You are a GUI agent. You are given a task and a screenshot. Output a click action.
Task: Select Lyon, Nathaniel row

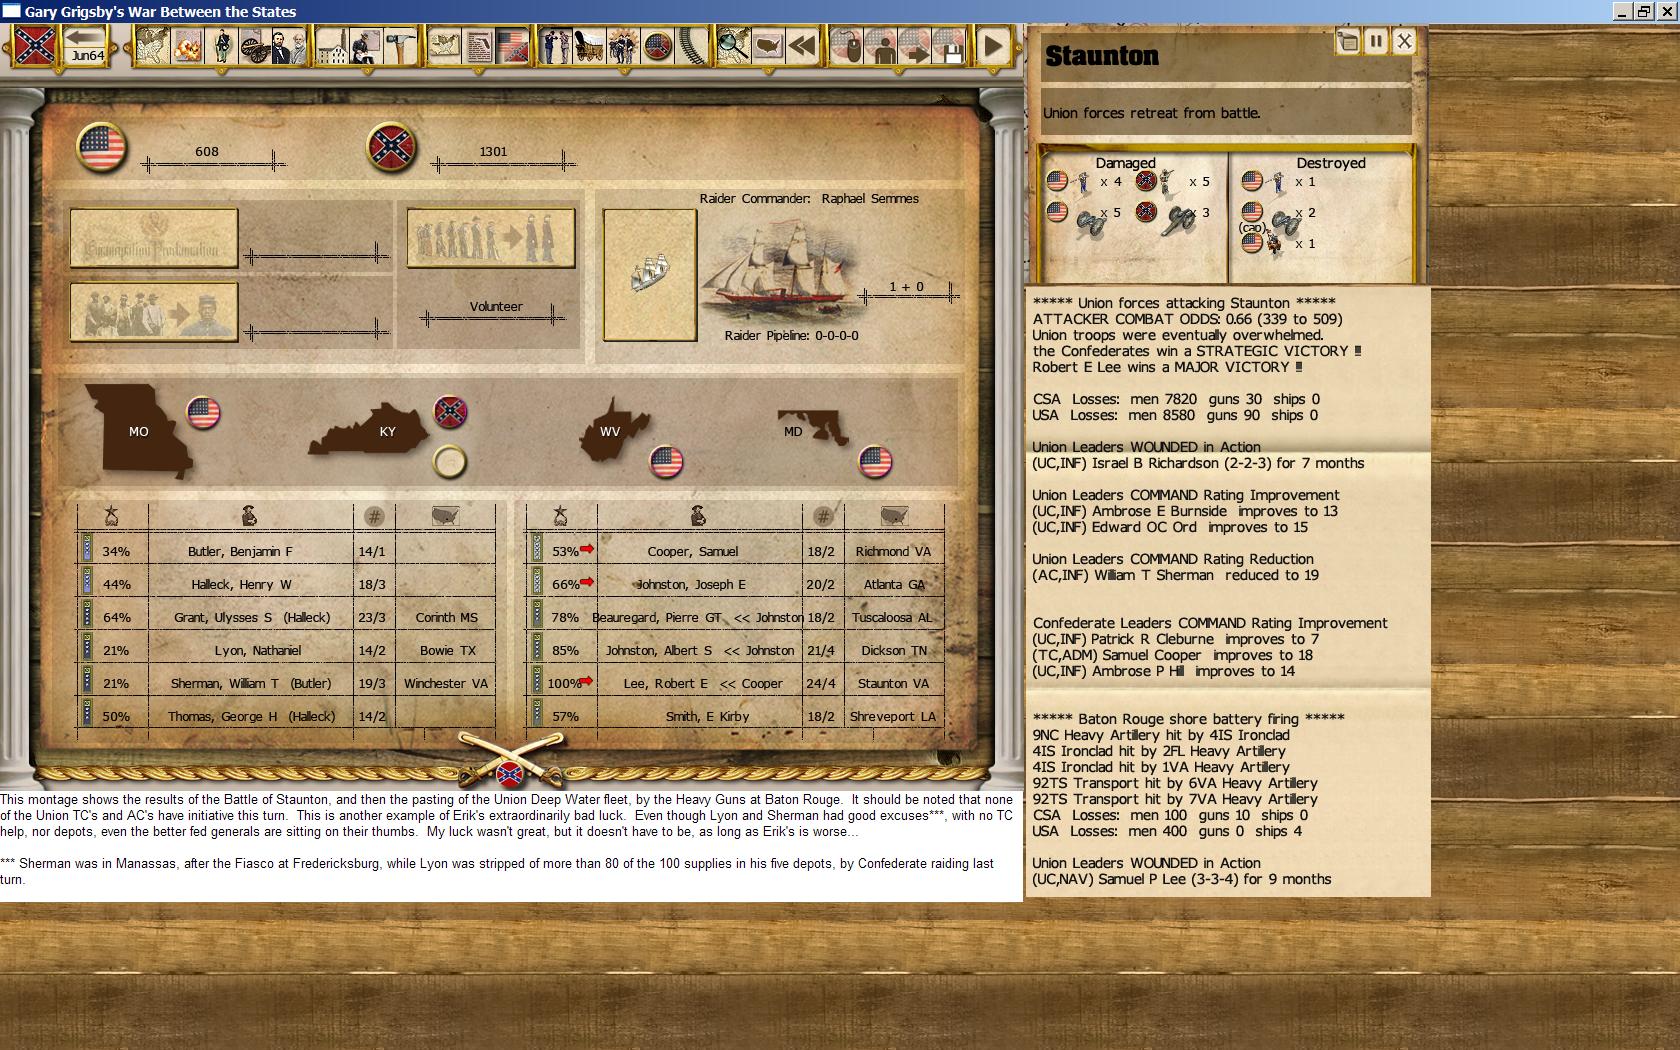click(x=286, y=650)
